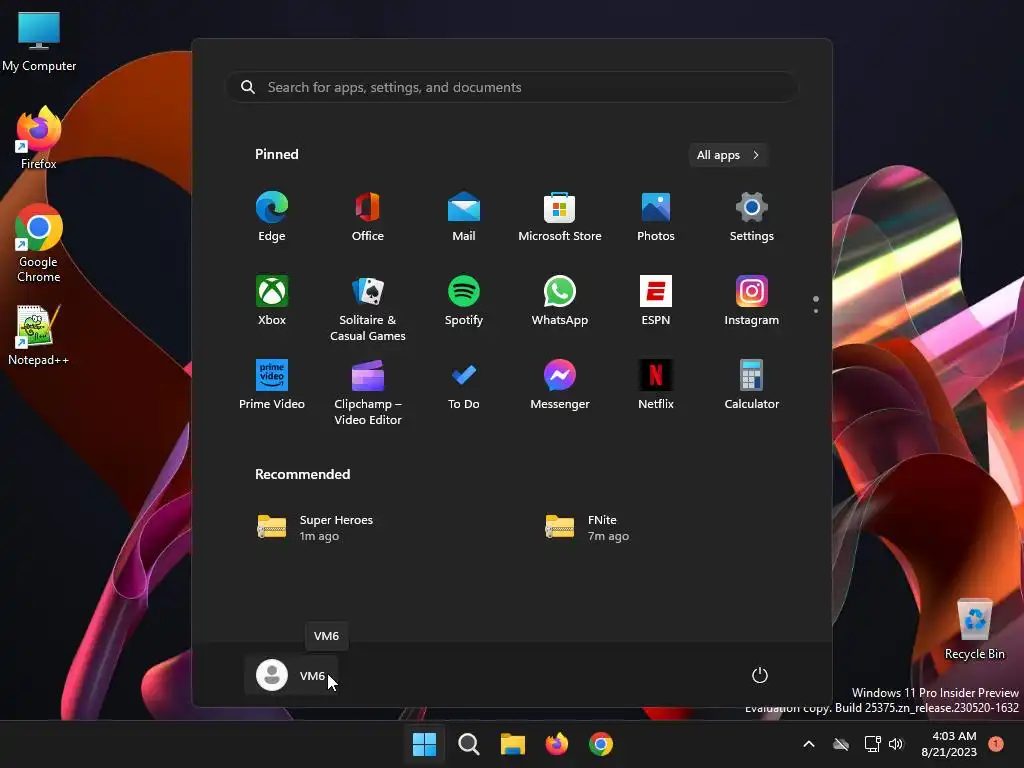Open the Mail app
Screen dimensions: 1024x768
point(464,217)
